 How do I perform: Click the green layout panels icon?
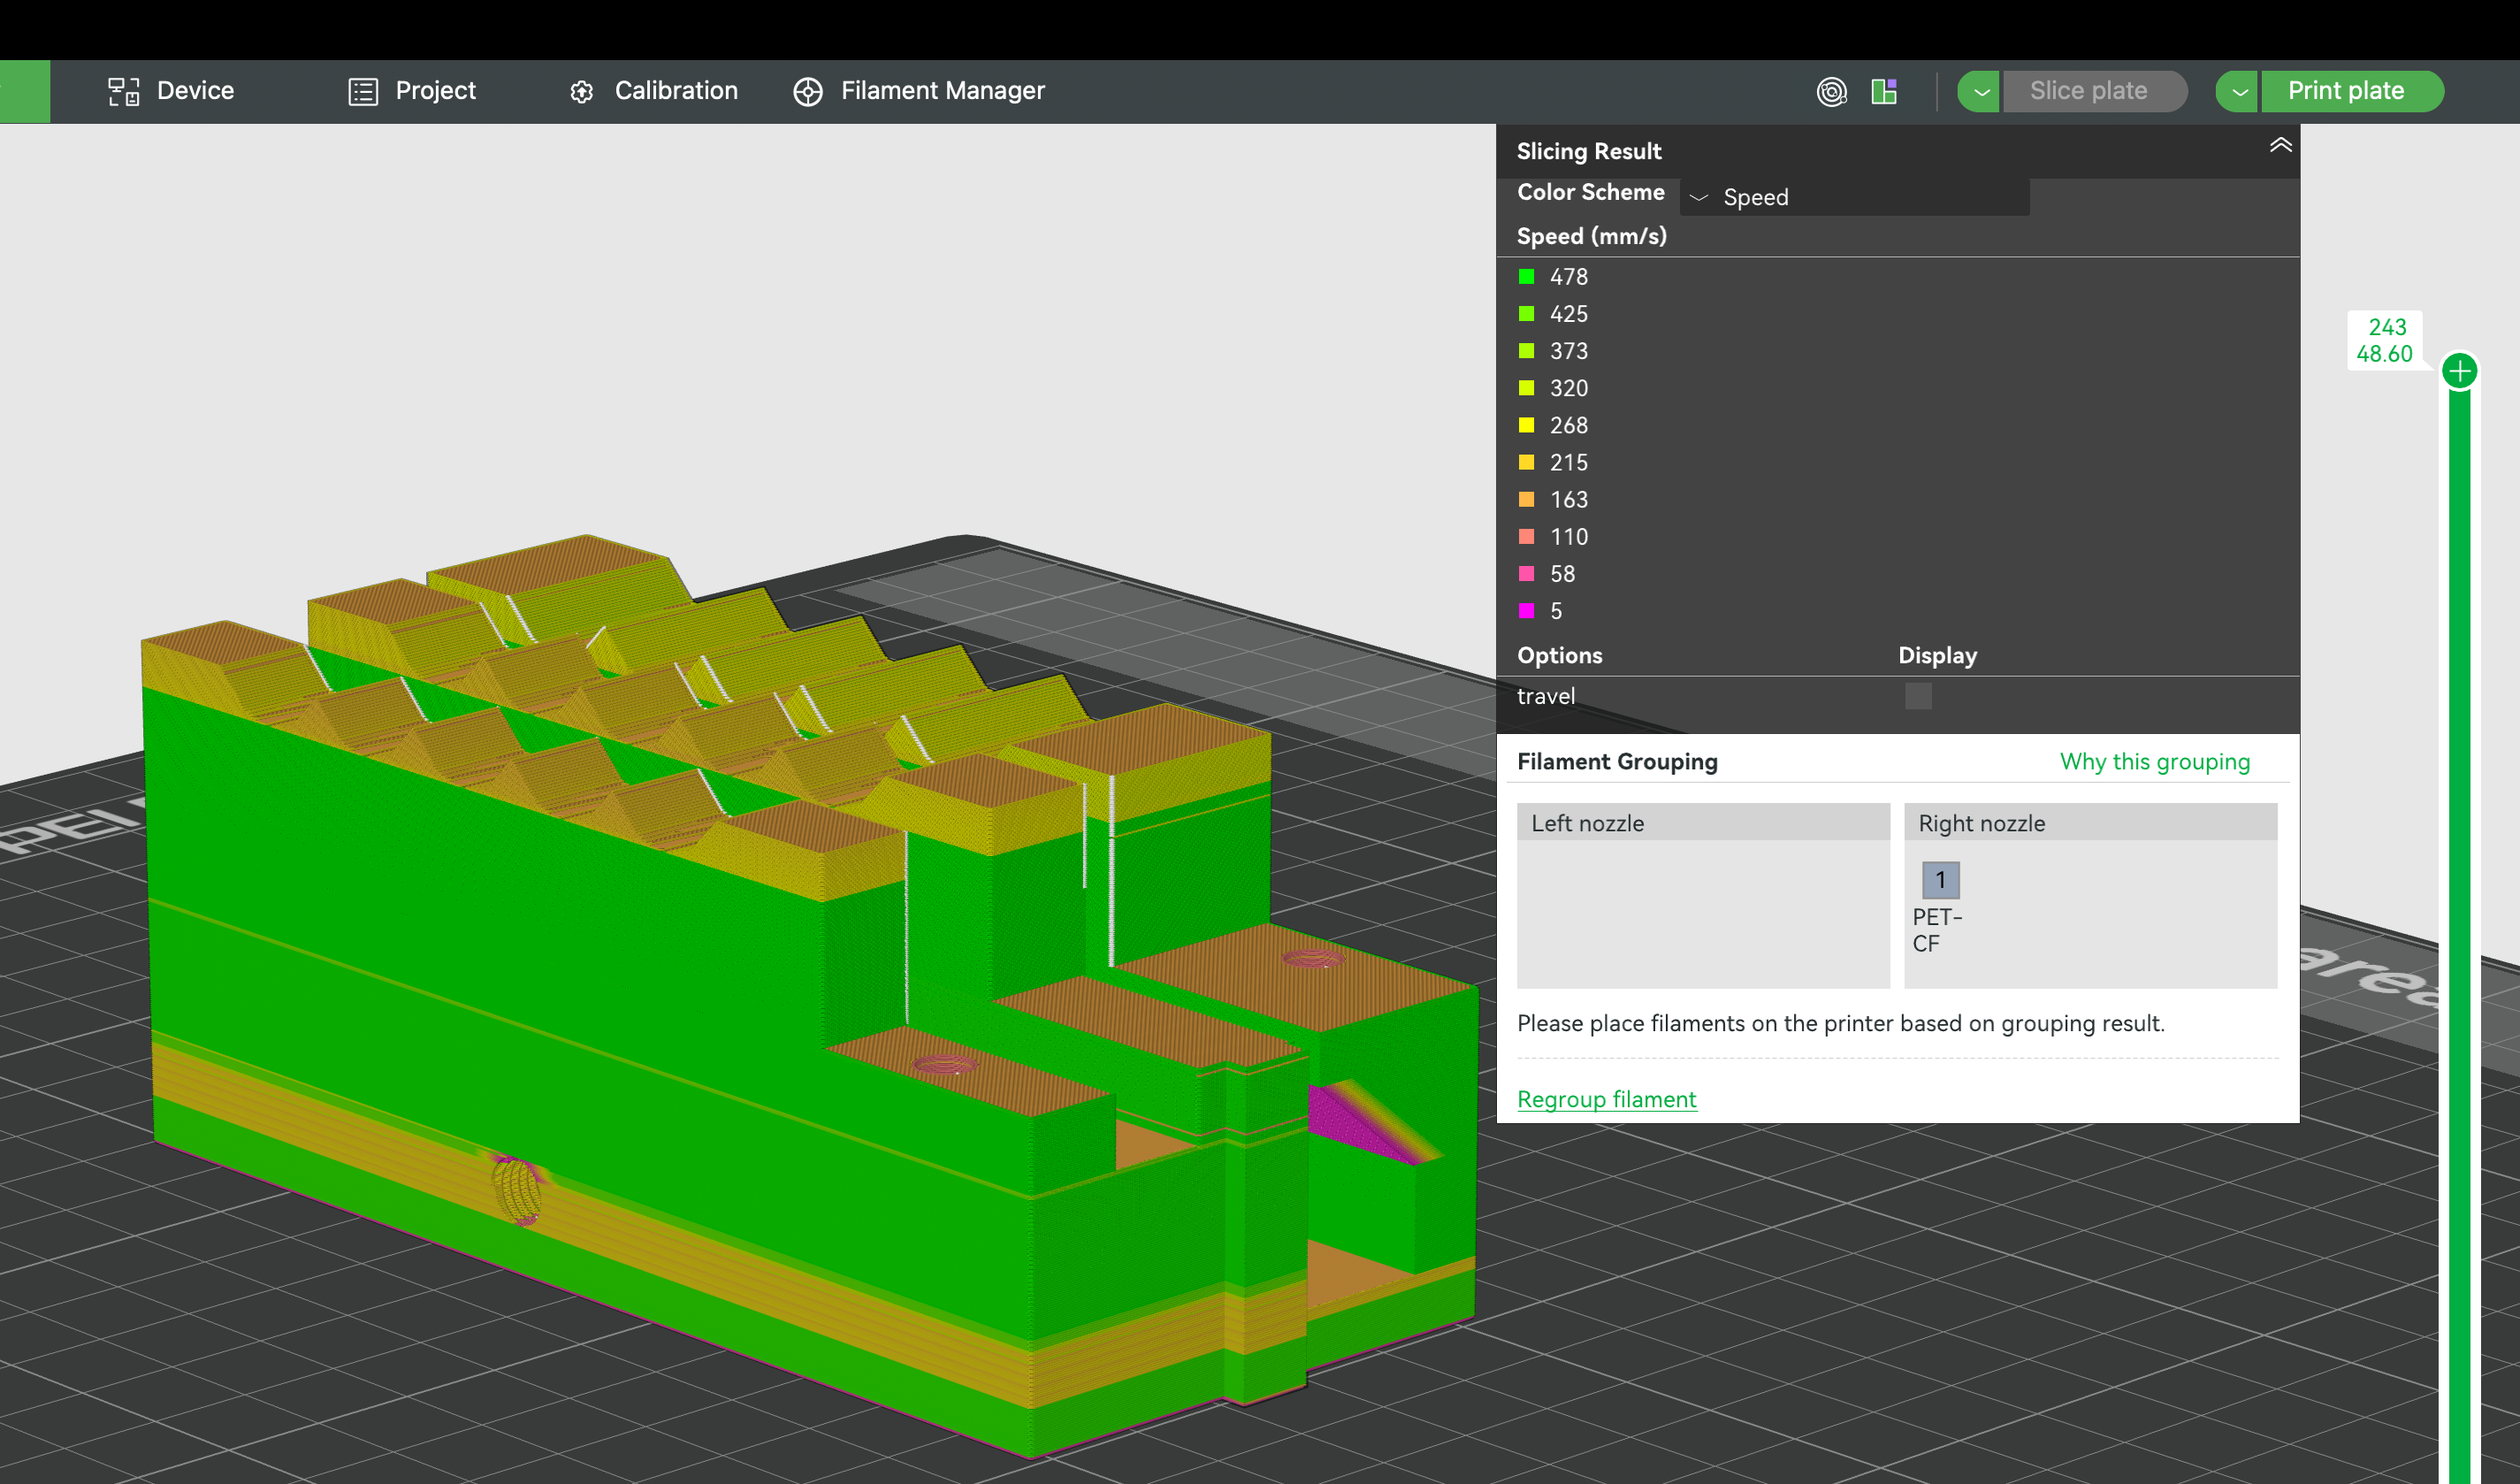pos(1884,92)
